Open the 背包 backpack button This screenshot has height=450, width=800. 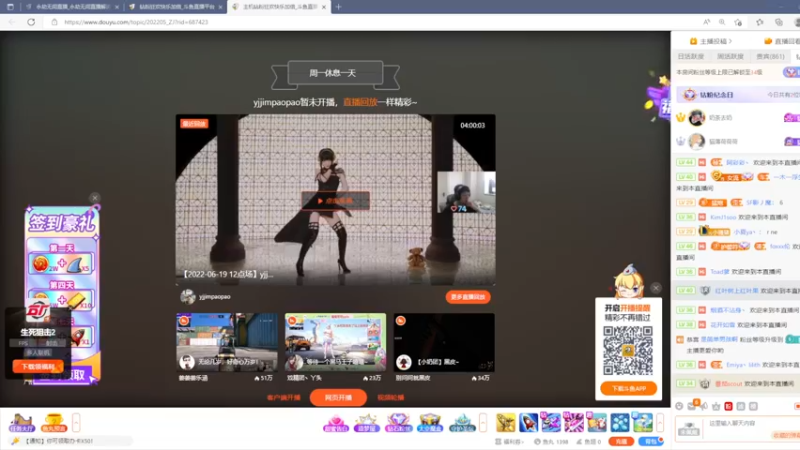click(x=651, y=441)
